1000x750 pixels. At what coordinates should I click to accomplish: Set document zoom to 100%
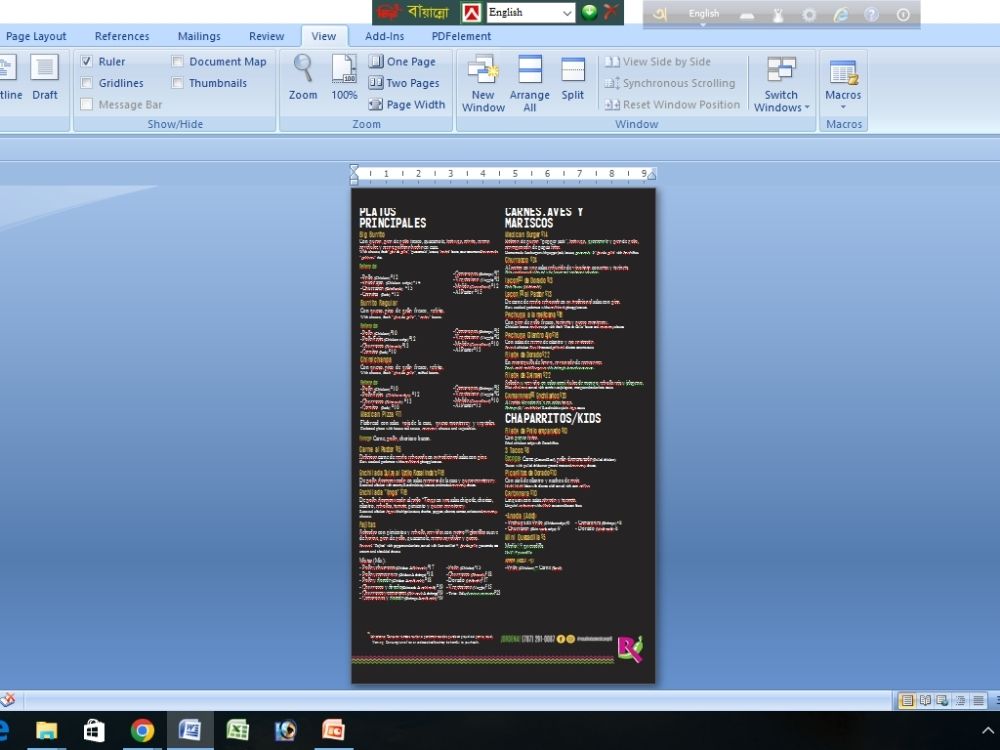344,78
